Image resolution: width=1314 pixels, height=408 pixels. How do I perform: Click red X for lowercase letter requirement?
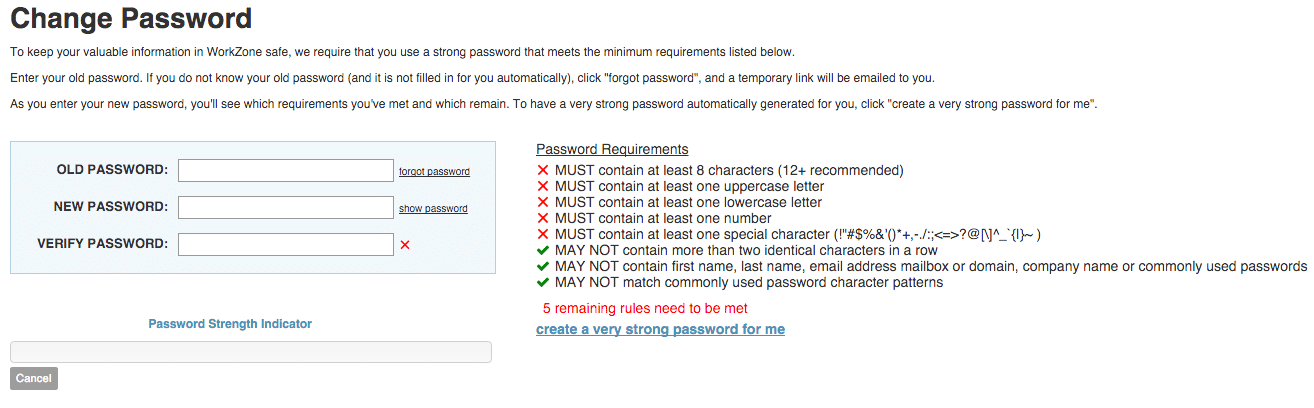543,203
